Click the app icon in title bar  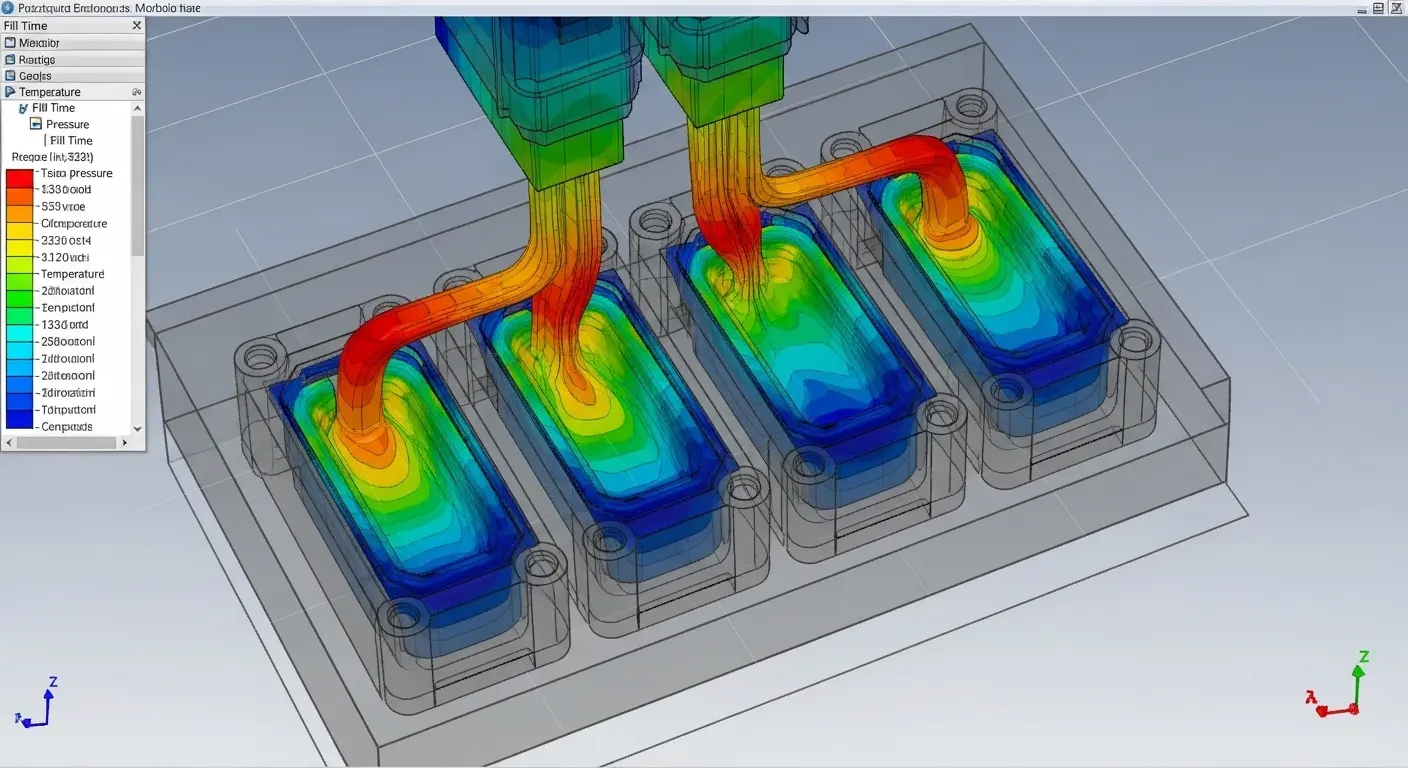(x=8, y=8)
